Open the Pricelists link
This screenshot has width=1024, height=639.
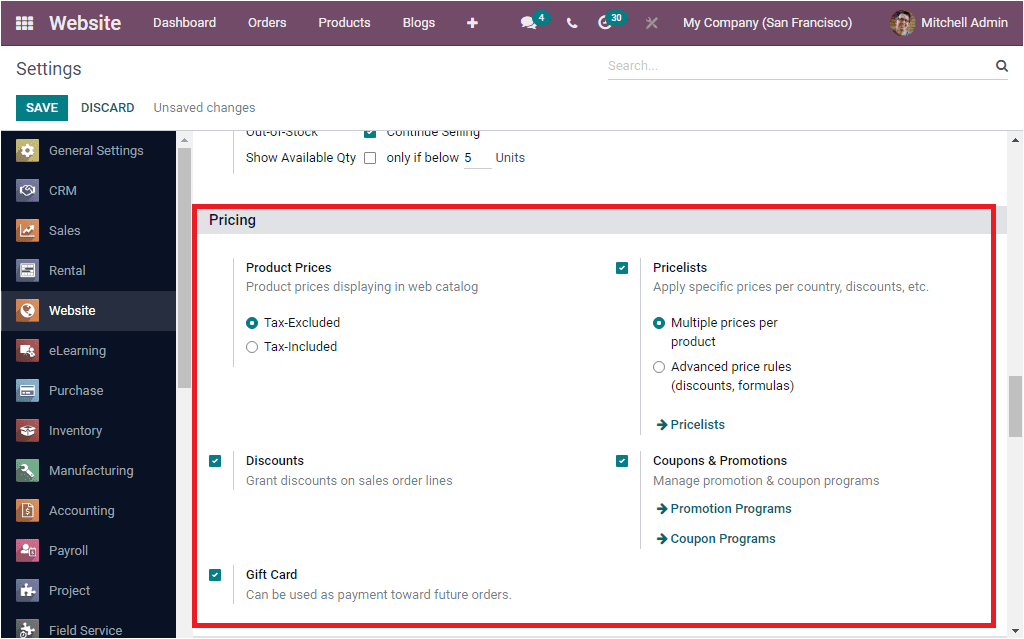696,424
